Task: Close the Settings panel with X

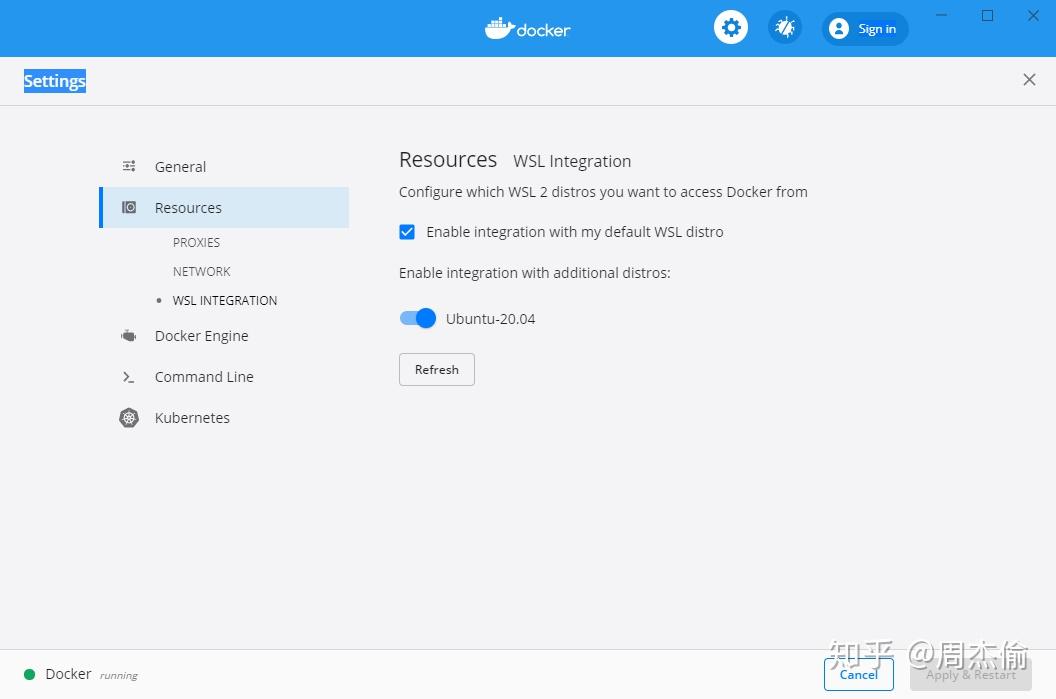Action: click(x=1029, y=80)
